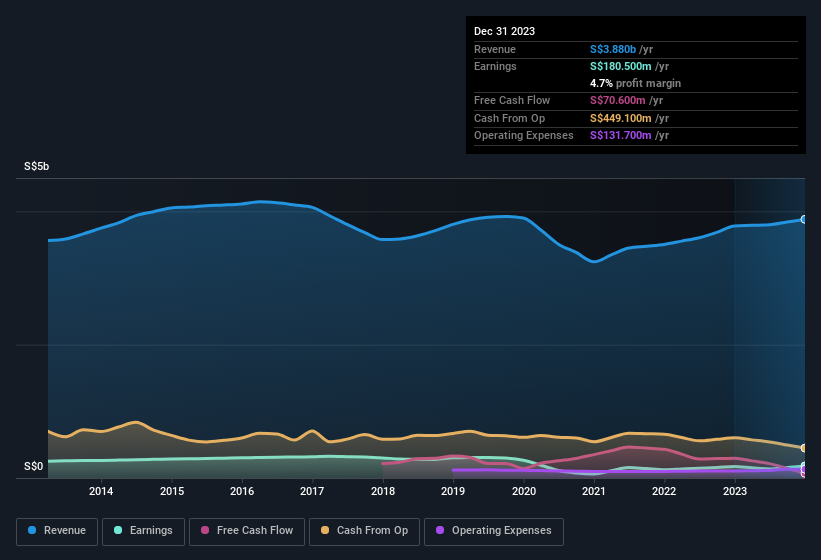821x560 pixels.
Task: Toggle Operating Expenses legend item
Action: (493, 531)
